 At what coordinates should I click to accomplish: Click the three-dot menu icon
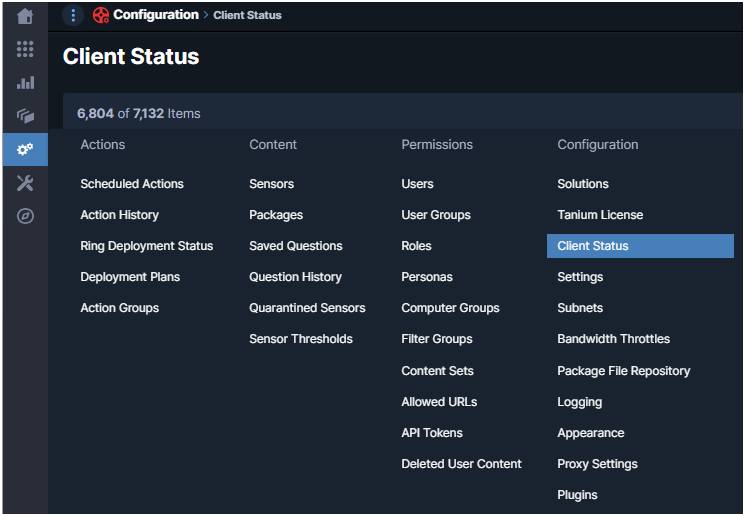coord(73,15)
